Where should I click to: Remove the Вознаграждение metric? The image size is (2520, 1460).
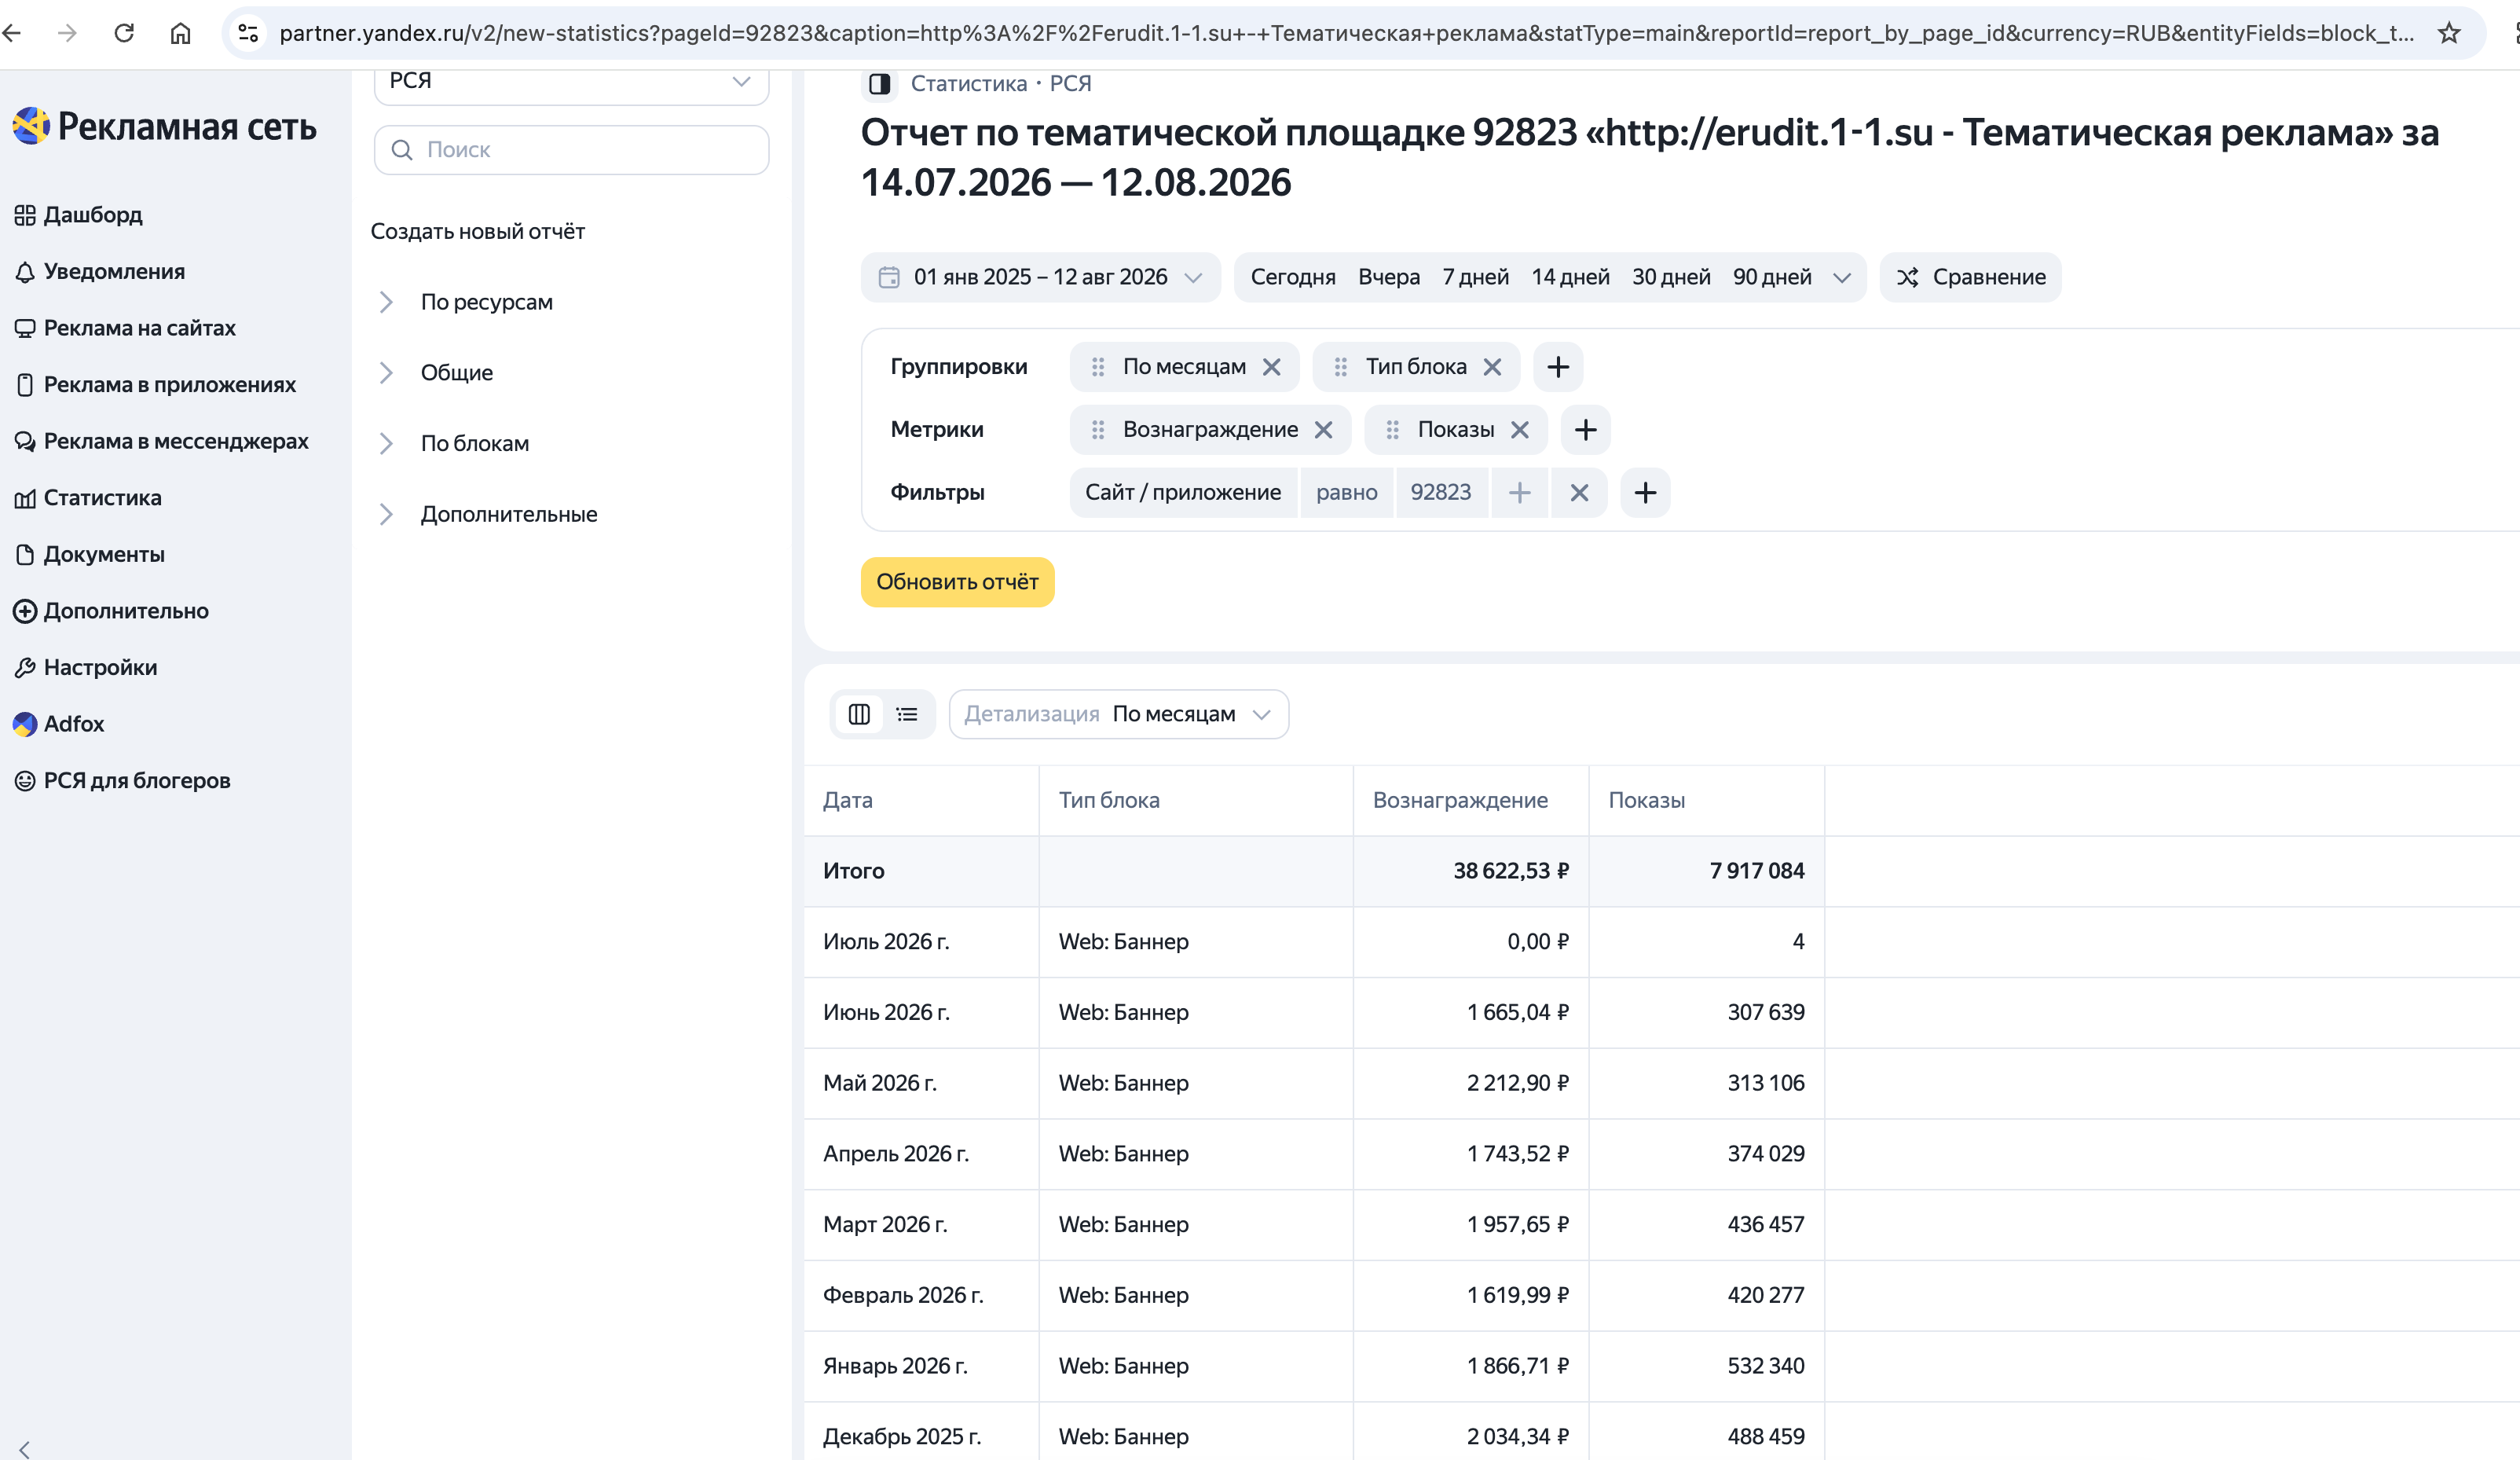(x=1324, y=430)
